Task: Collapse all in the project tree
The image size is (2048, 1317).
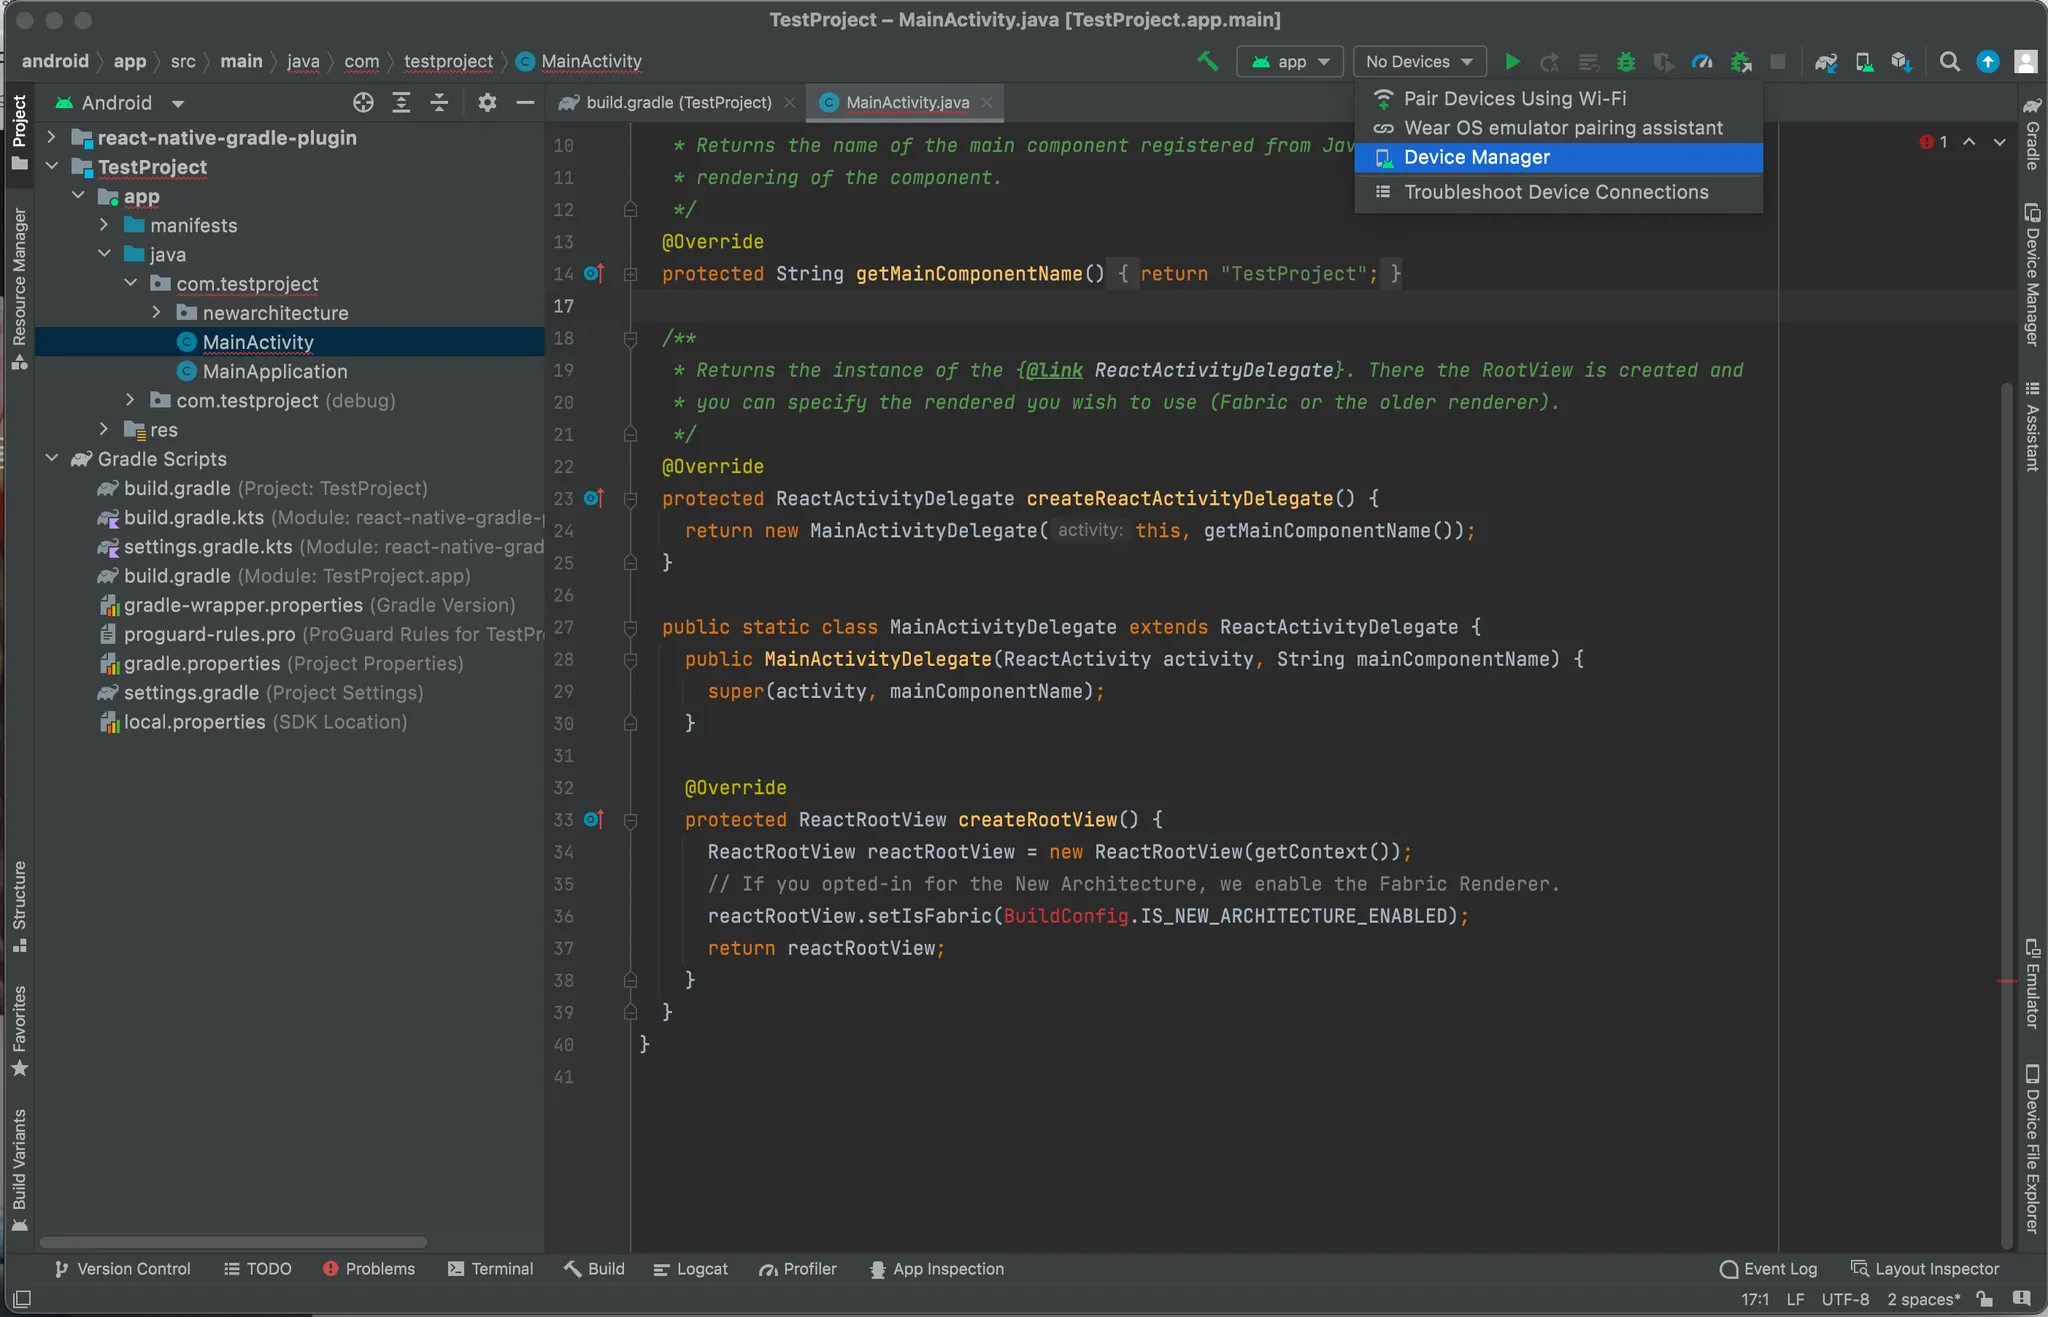Action: click(439, 103)
